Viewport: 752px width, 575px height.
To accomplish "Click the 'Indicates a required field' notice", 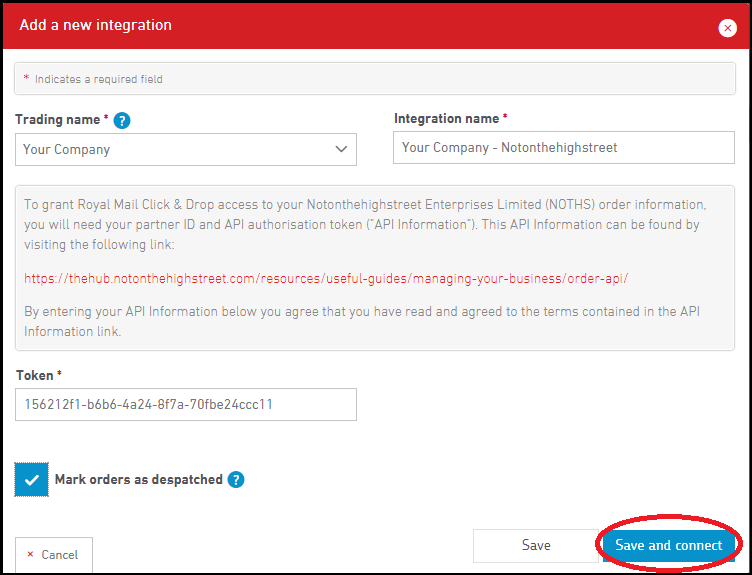I will [x=375, y=79].
